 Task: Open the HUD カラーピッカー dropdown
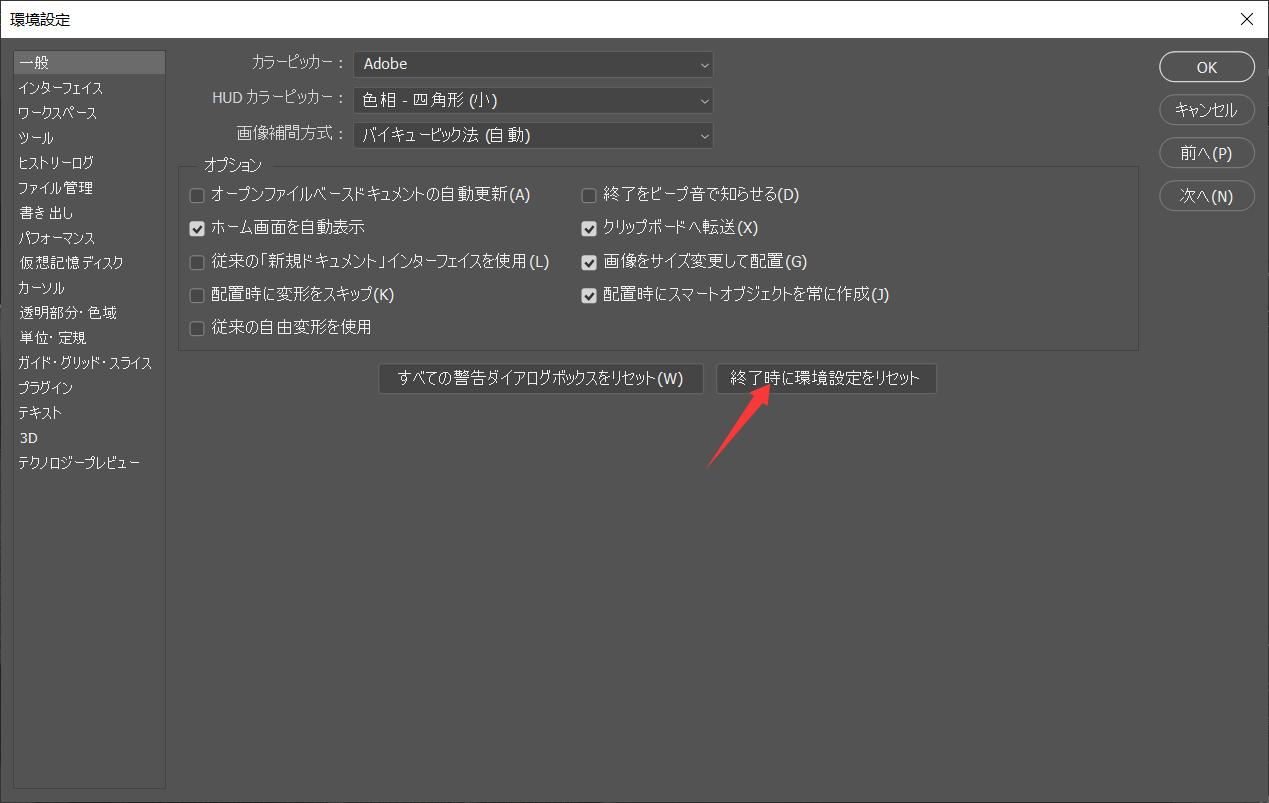tap(533, 100)
